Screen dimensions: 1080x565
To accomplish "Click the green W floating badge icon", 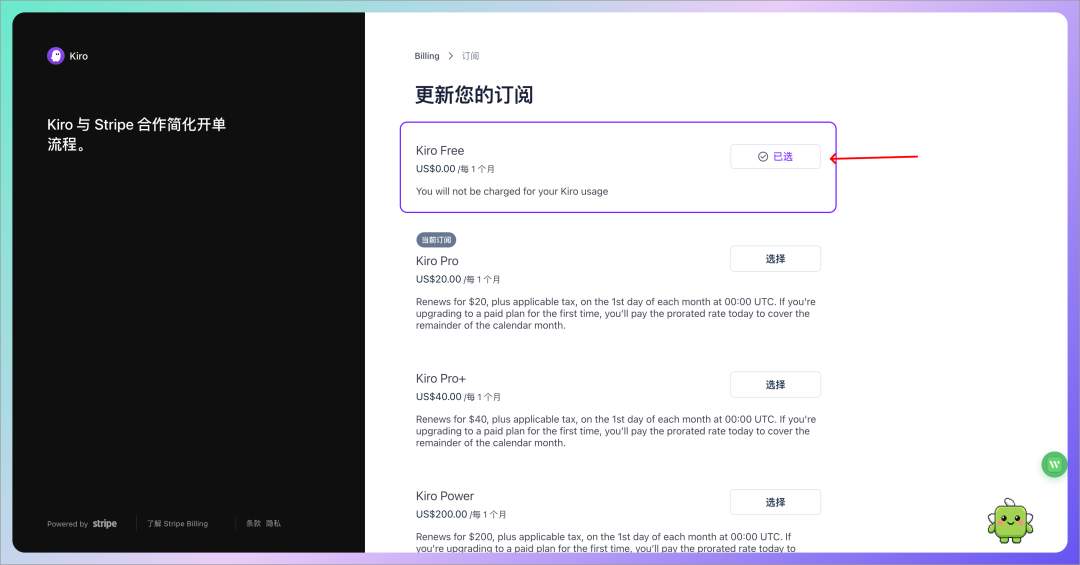I will tap(1054, 465).
